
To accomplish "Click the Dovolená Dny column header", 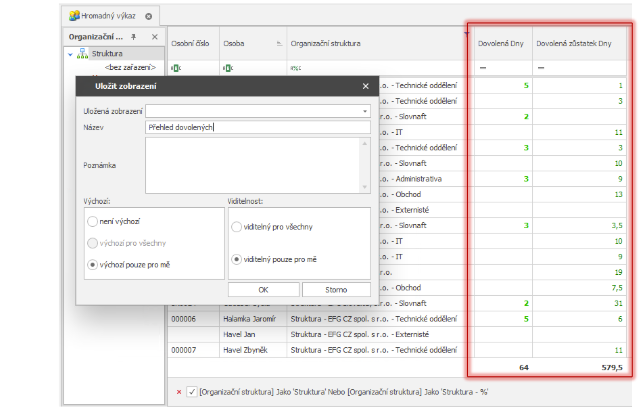I will click(503, 44).
